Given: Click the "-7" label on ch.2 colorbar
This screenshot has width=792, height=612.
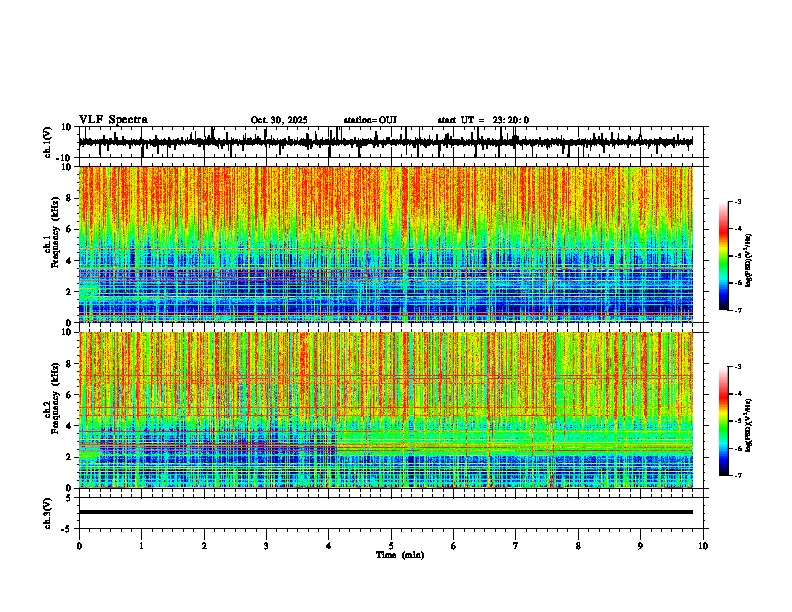Looking at the screenshot, I should (737, 475).
